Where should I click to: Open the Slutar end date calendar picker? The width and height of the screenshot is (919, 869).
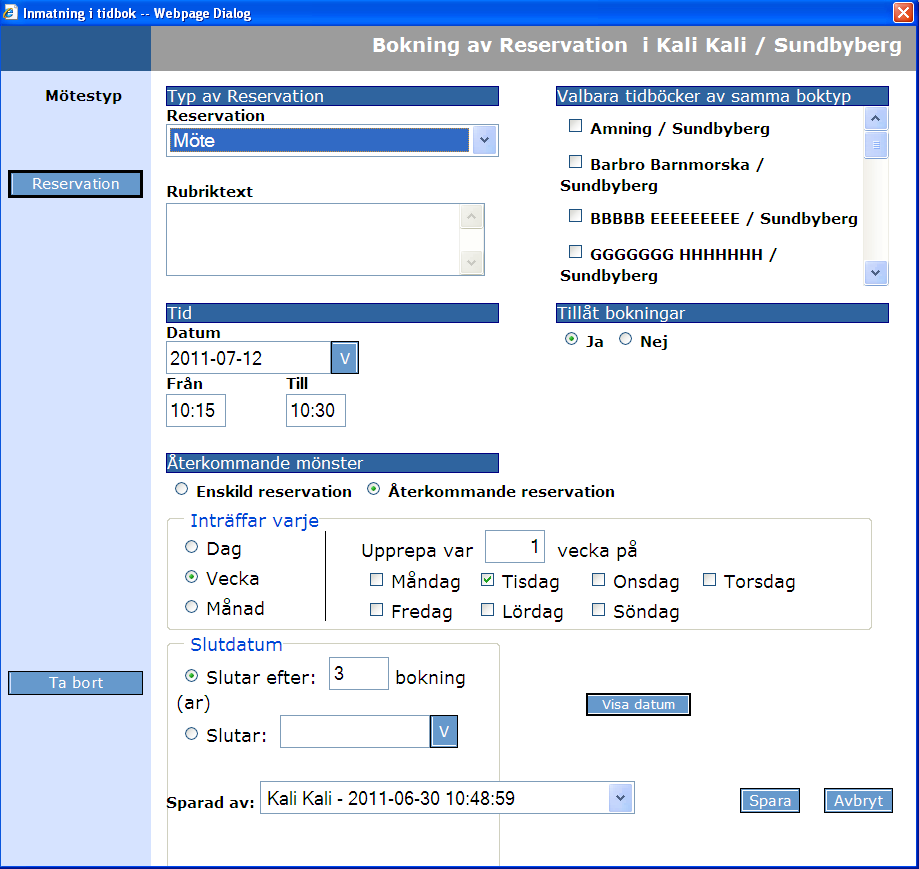click(x=444, y=731)
